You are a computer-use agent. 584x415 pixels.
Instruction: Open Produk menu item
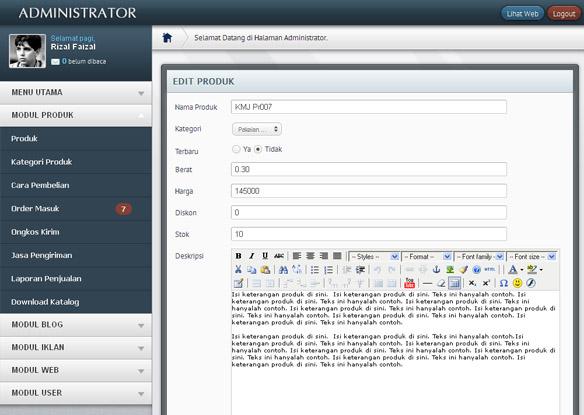point(76,139)
